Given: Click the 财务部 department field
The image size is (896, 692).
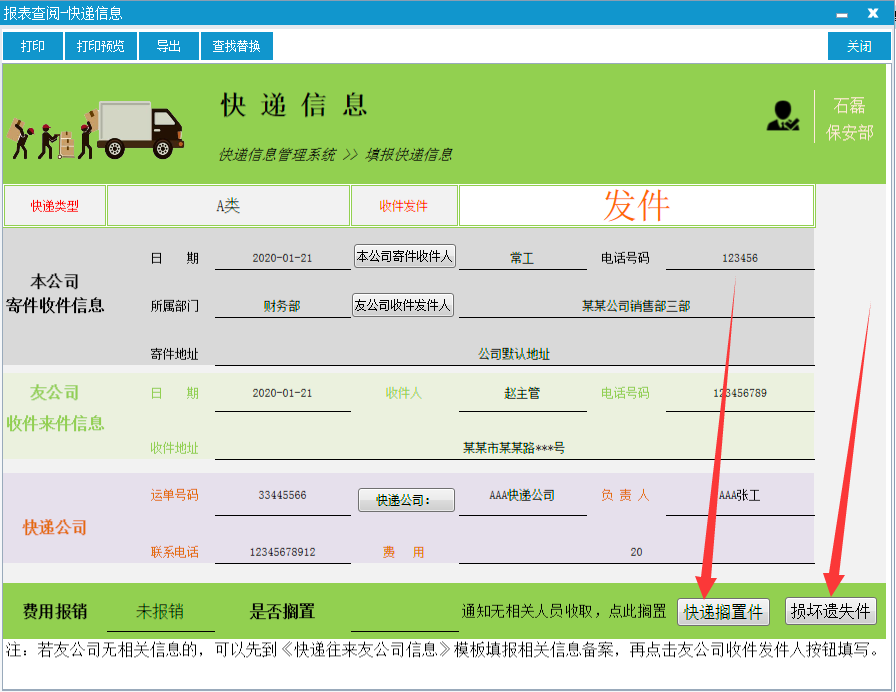Looking at the screenshot, I should [x=282, y=306].
